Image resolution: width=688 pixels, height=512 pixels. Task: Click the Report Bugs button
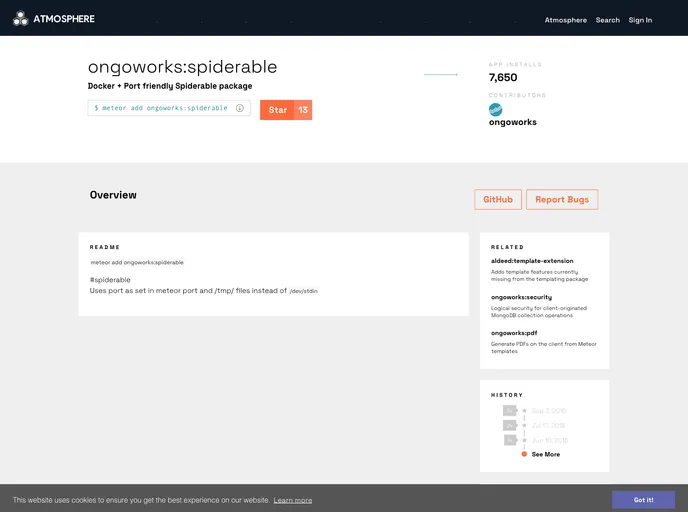(562, 200)
